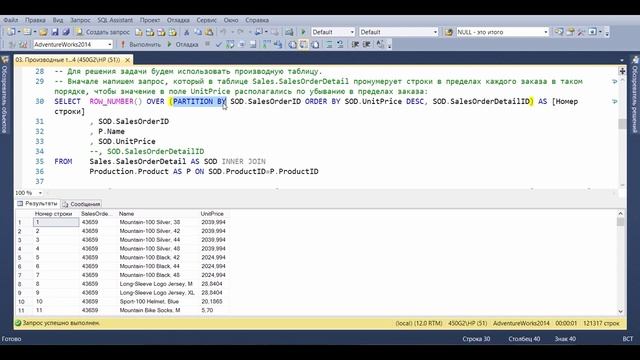Image resolution: width=640 pixels, height=360 pixels.
Task: Select Results to Text mode
Action: tap(292, 44)
